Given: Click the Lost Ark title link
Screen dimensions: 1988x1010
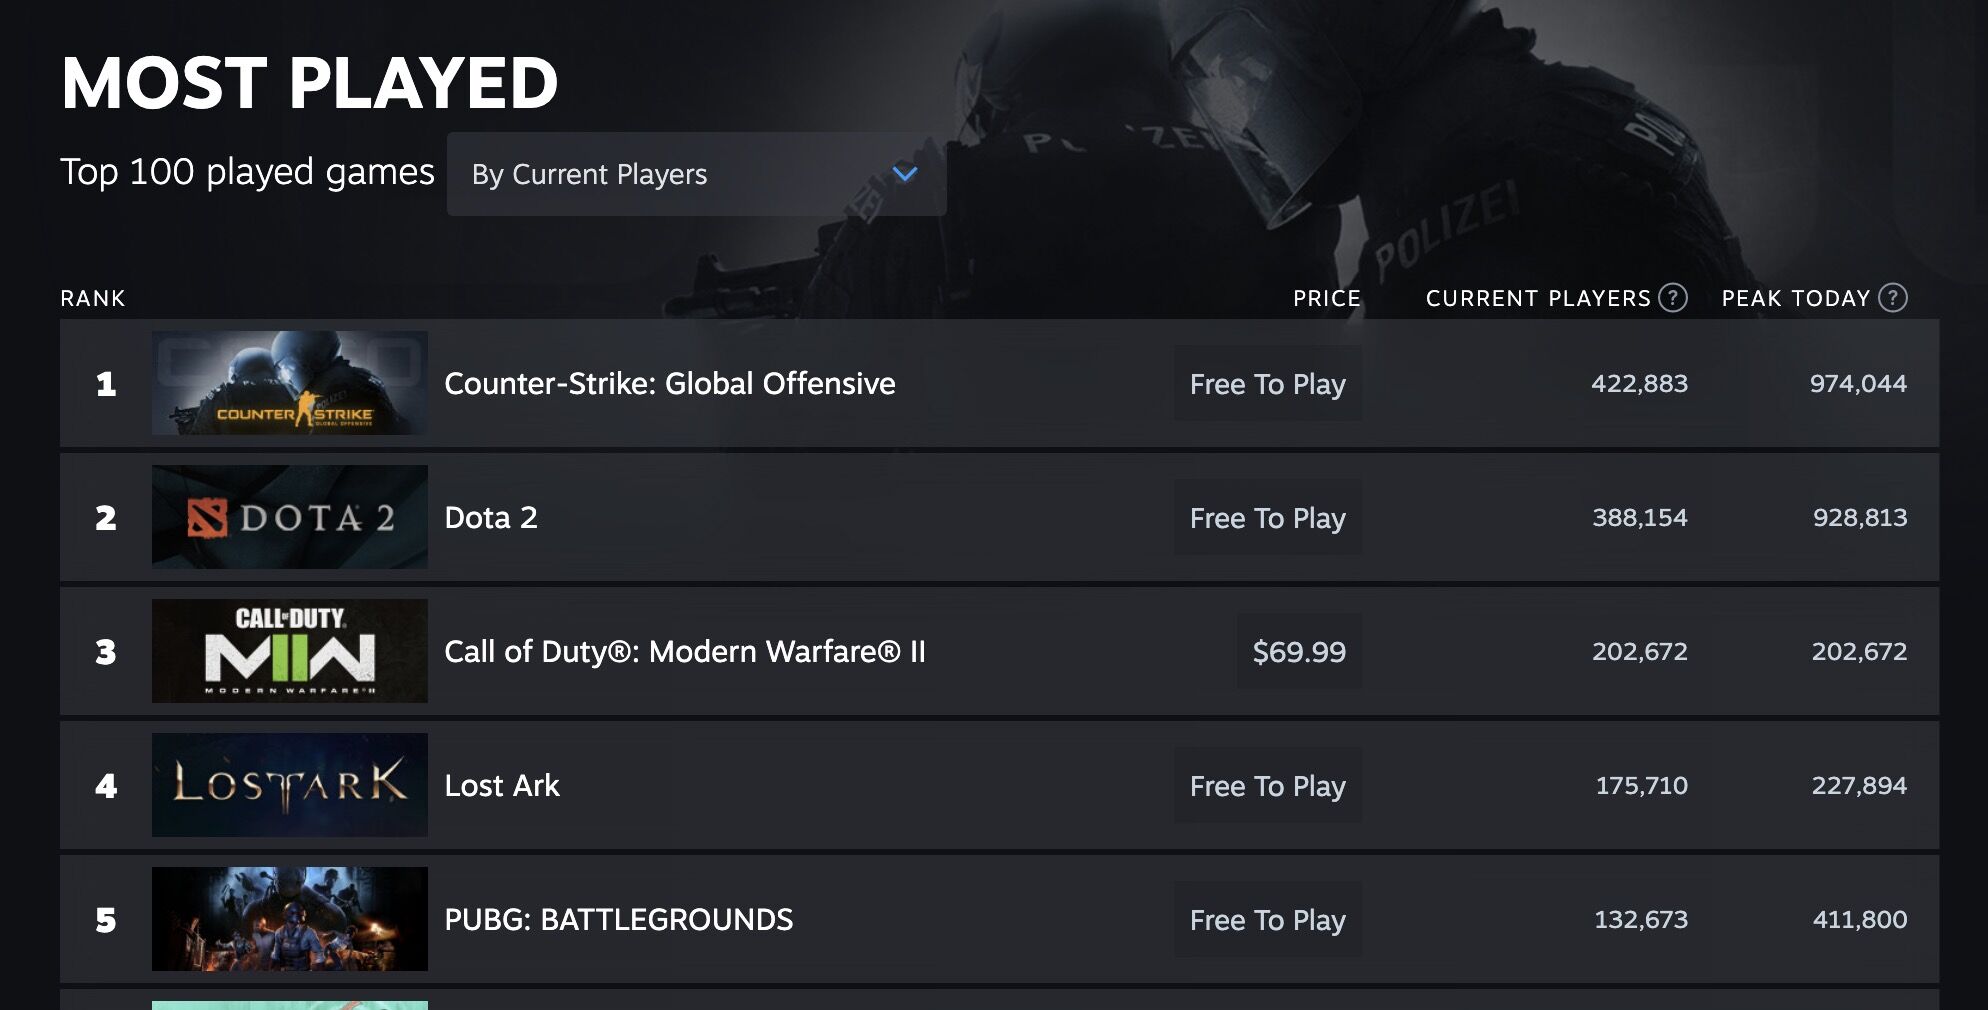Looking at the screenshot, I should 502,786.
